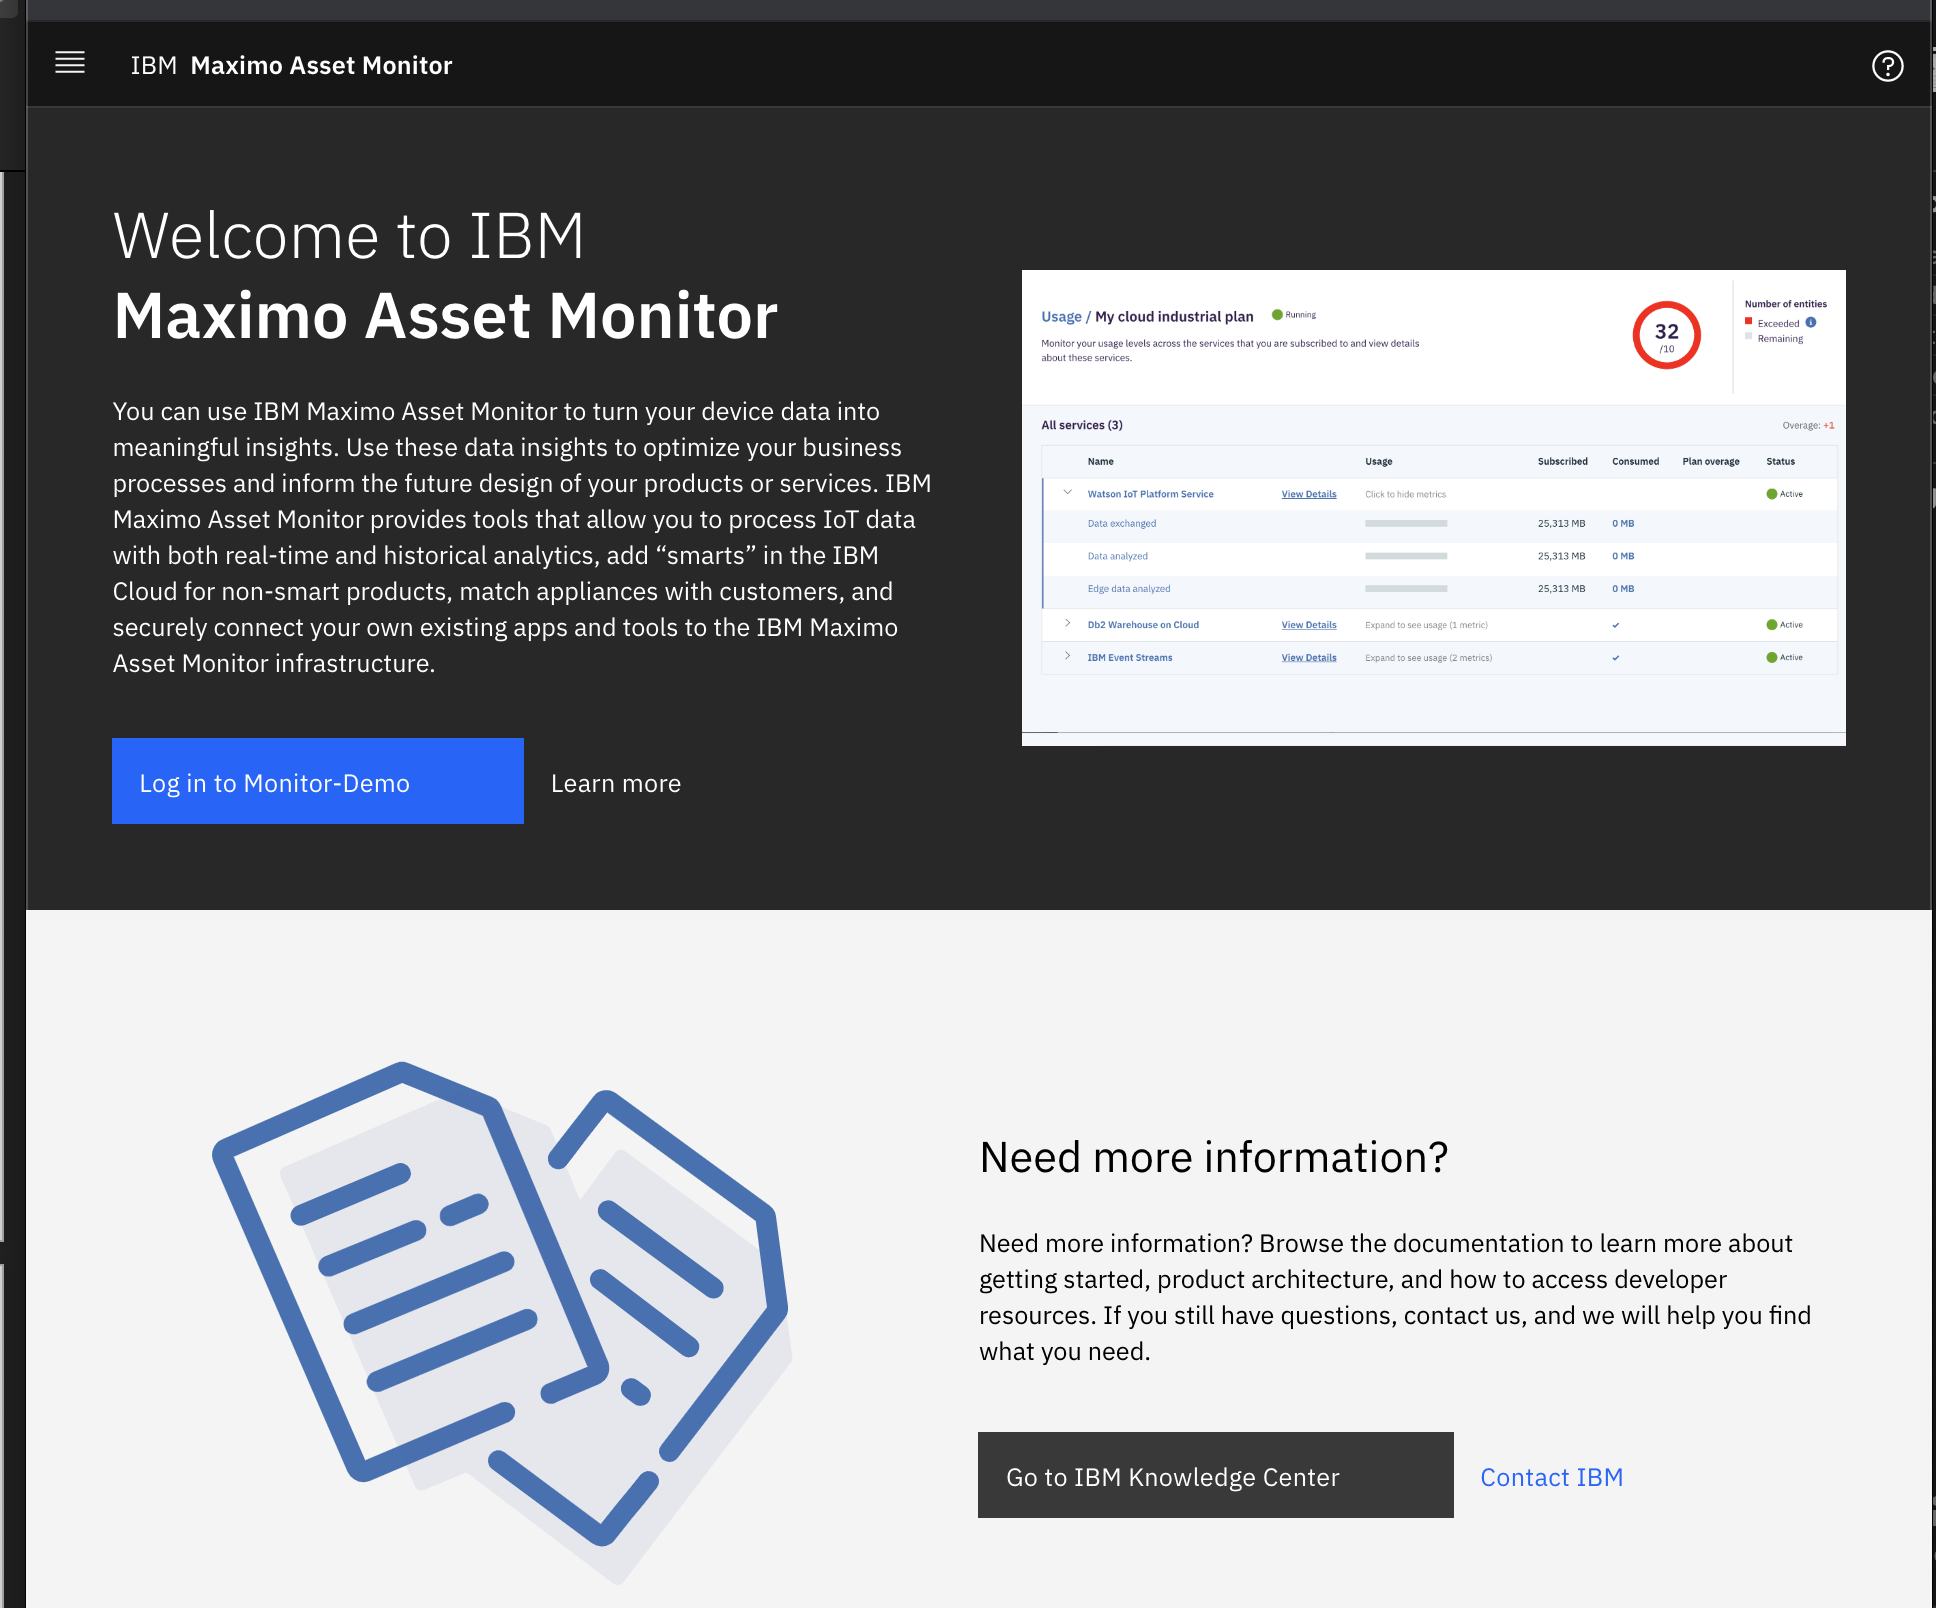The image size is (1936, 1608).
Task: Click the Learn more link
Action: tap(616, 783)
